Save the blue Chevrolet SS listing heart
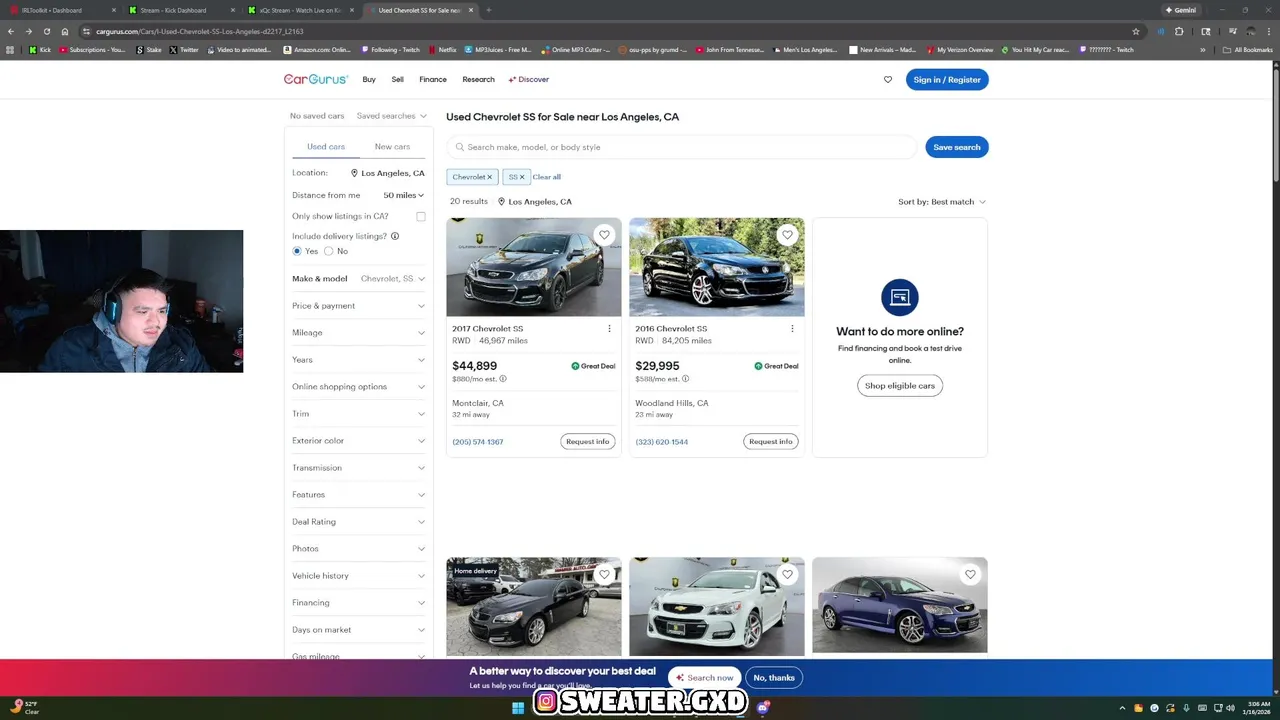This screenshot has height=720, width=1280. [x=970, y=574]
